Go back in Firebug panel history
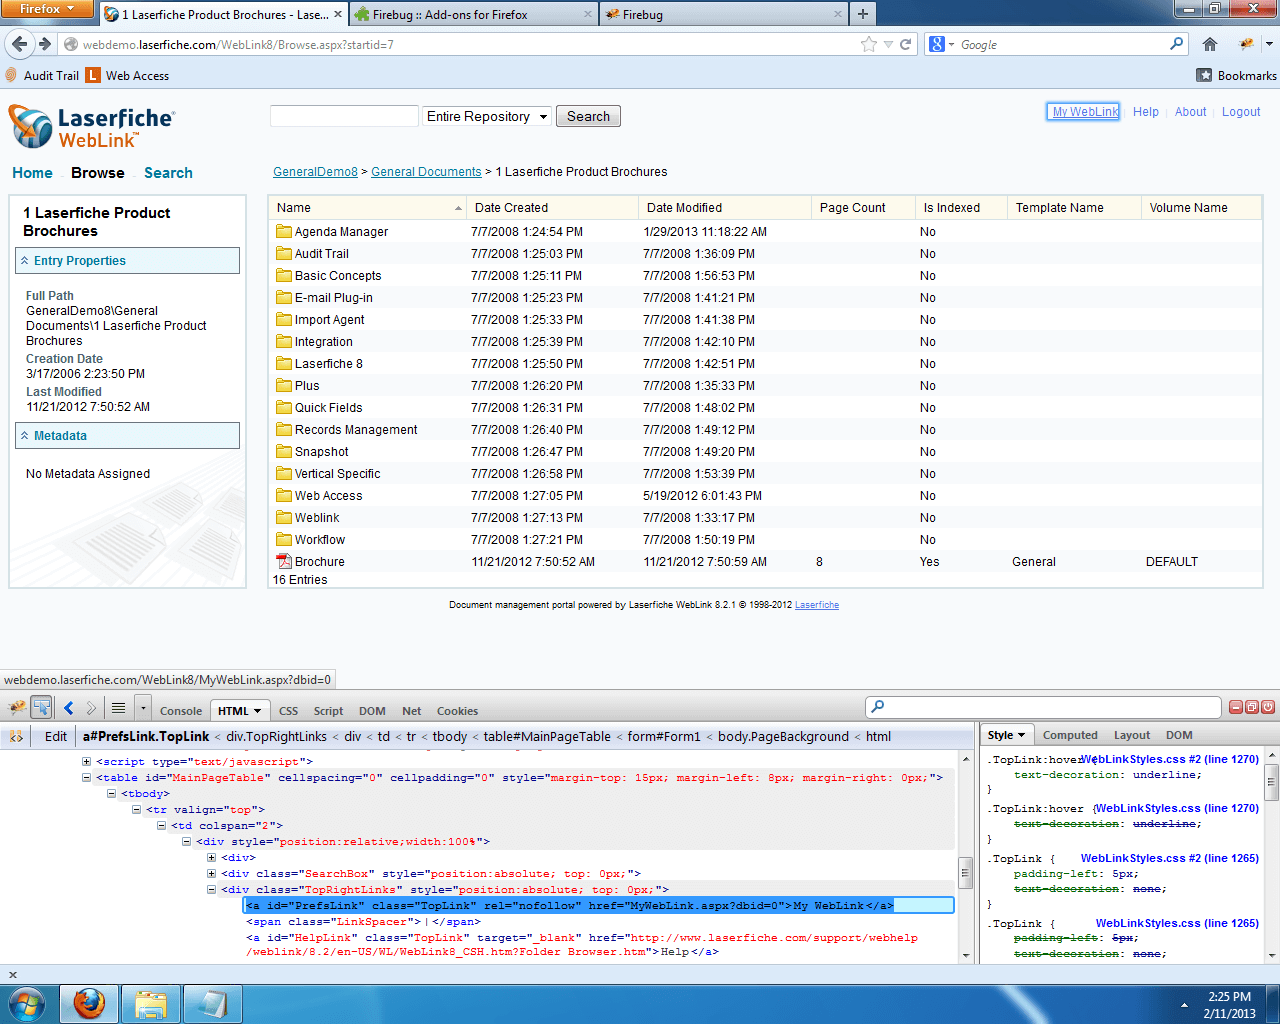 click(x=69, y=708)
